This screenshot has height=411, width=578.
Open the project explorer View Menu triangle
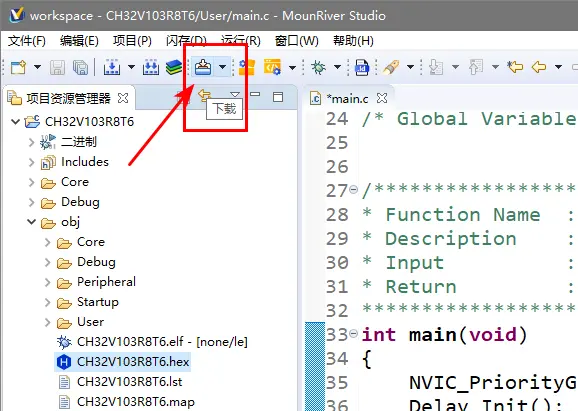[234, 95]
